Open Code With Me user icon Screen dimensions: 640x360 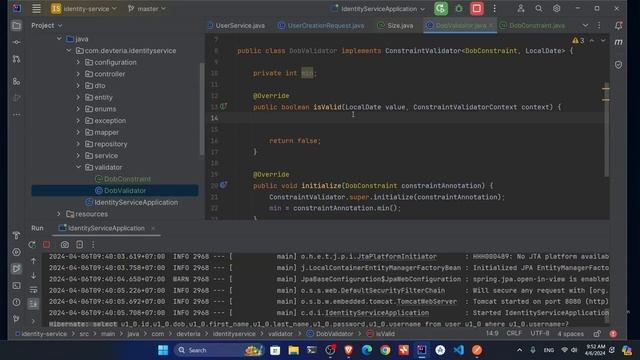click(521, 9)
